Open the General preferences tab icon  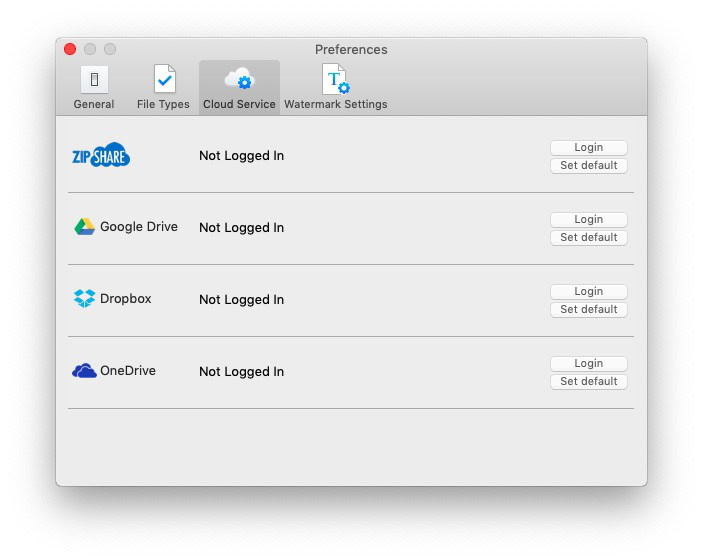pyautogui.click(x=94, y=79)
